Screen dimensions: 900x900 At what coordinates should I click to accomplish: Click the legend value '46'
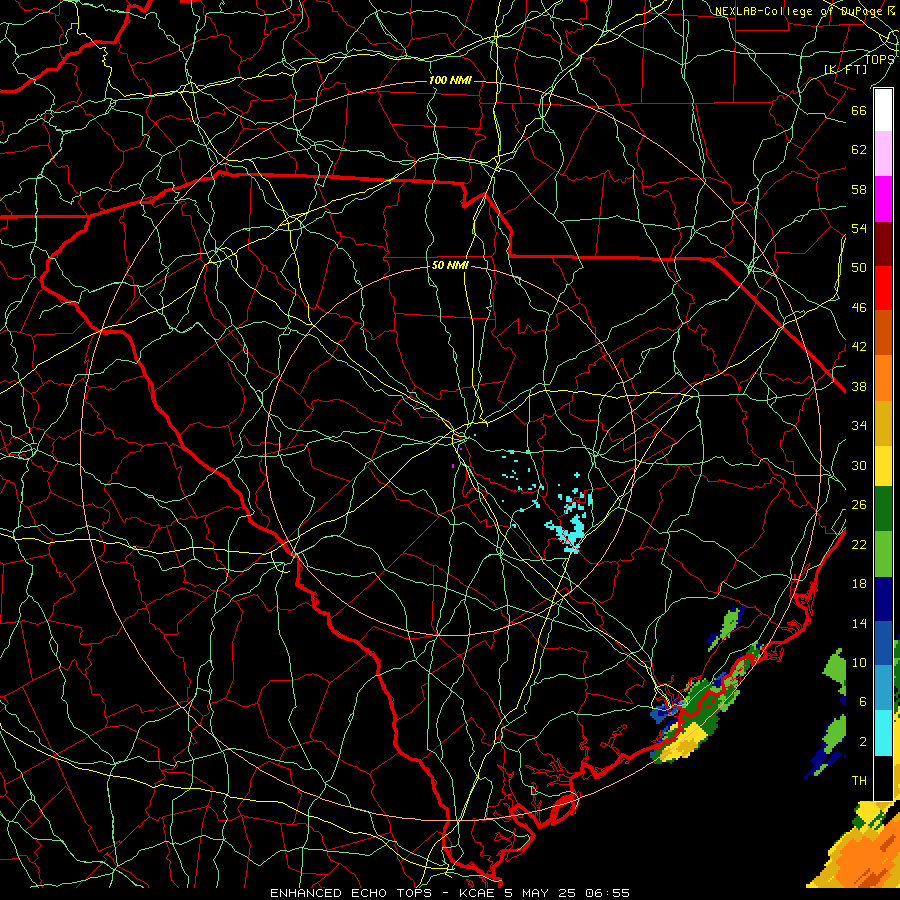[x=859, y=308]
